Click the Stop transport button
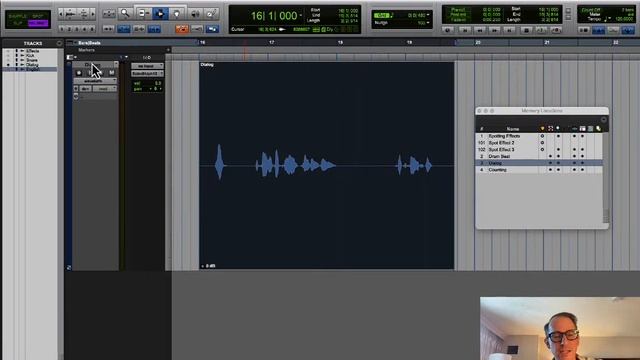 click(x=527, y=30)
